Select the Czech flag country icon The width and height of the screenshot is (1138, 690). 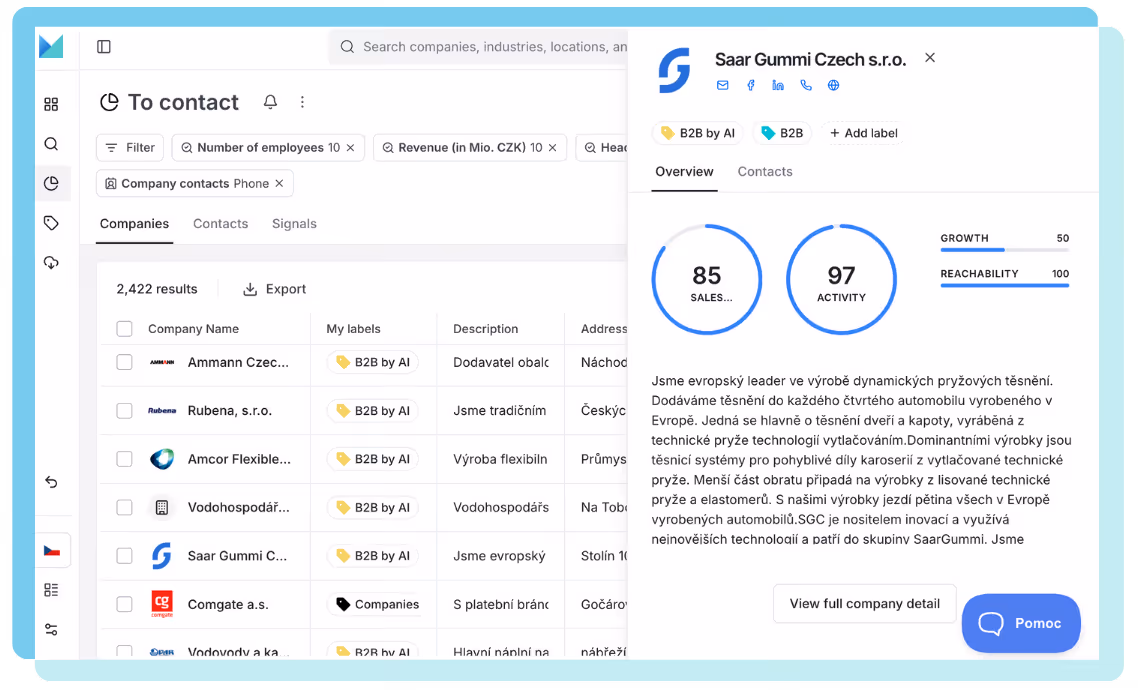pos(52,551)
